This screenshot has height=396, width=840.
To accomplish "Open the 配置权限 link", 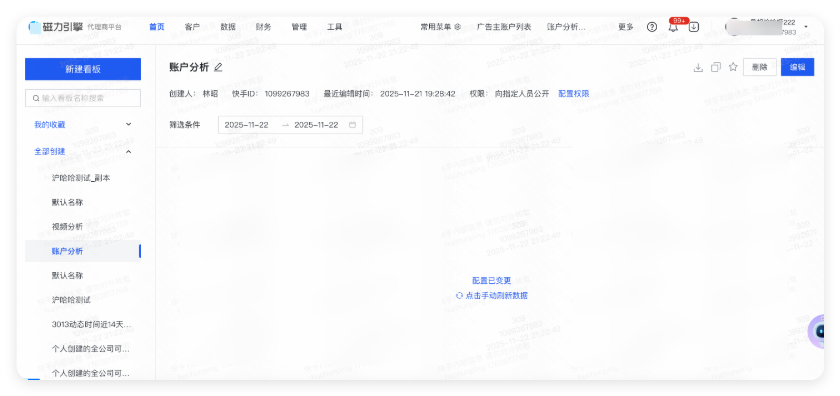I will coord(574,94).
